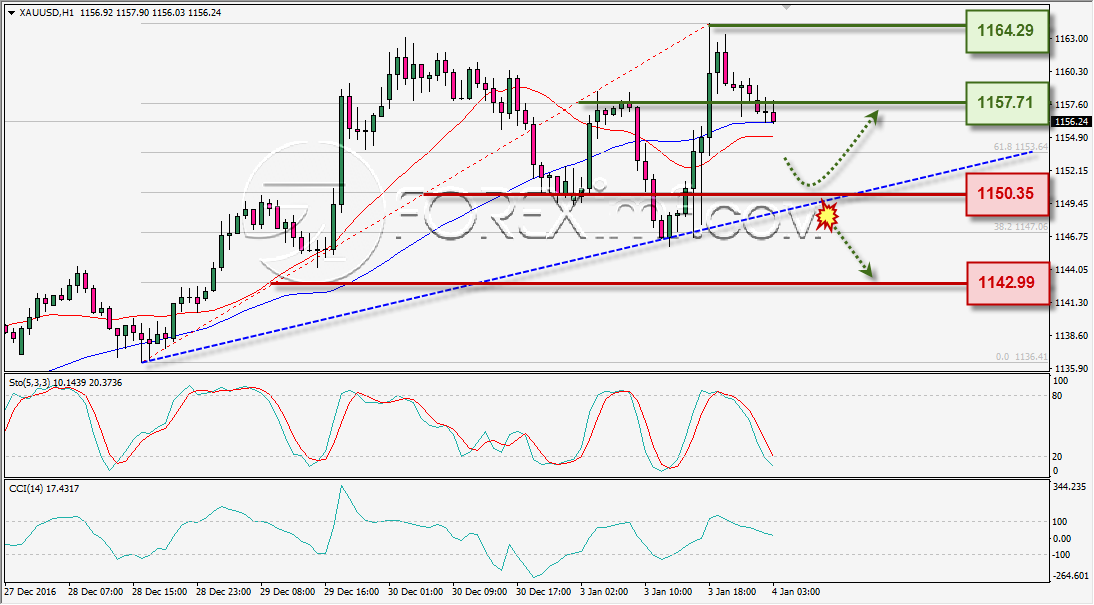This screenshot has width=1094, height=605.
Task: Click the 1154.90 price axis label
Action: [1071, 137]
